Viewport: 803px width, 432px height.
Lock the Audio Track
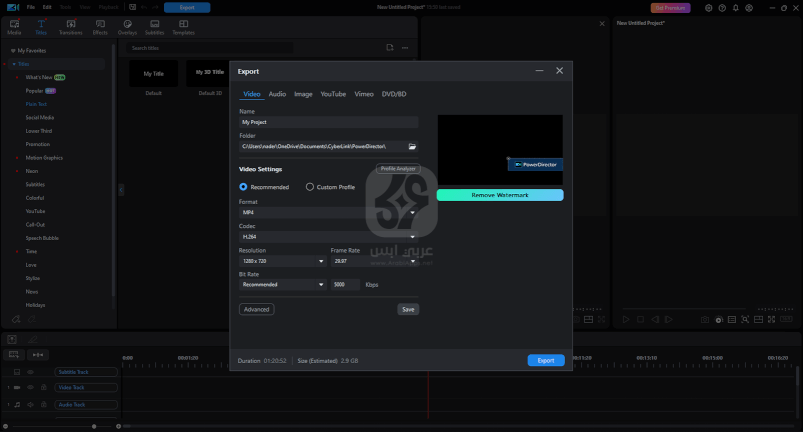44,404
